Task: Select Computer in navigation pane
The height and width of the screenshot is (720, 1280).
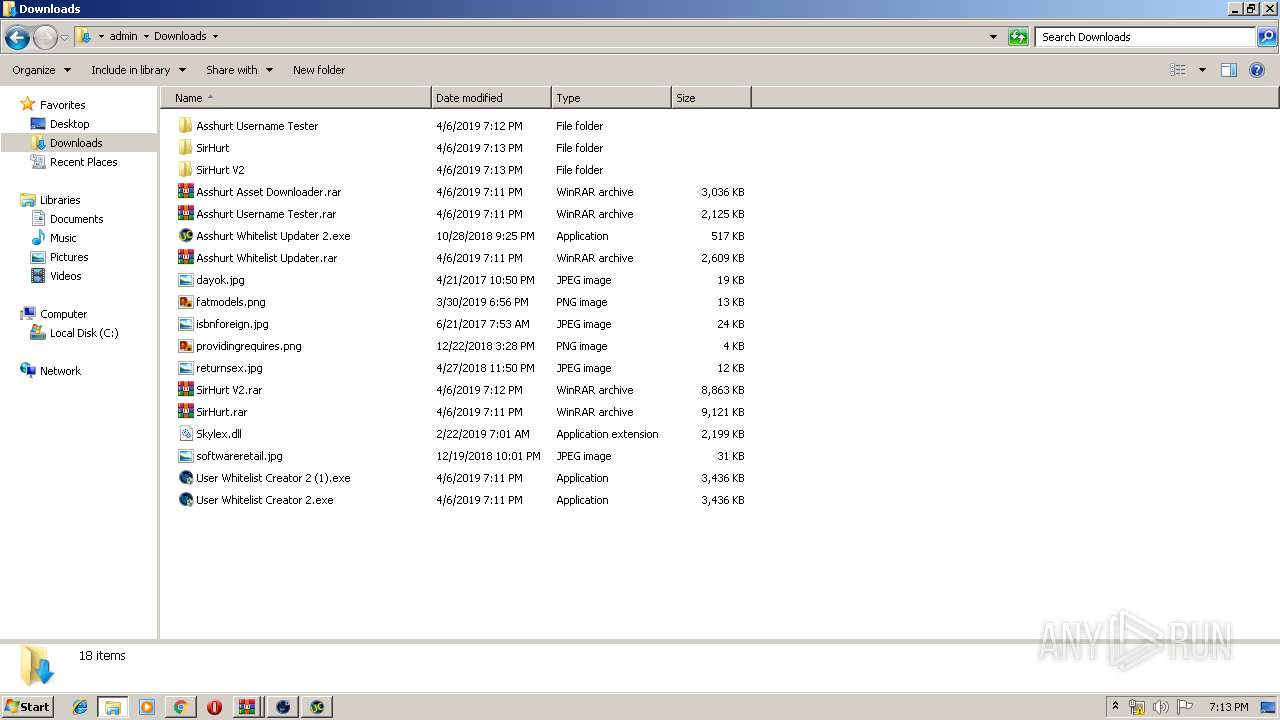Action: tap(63, 314)
